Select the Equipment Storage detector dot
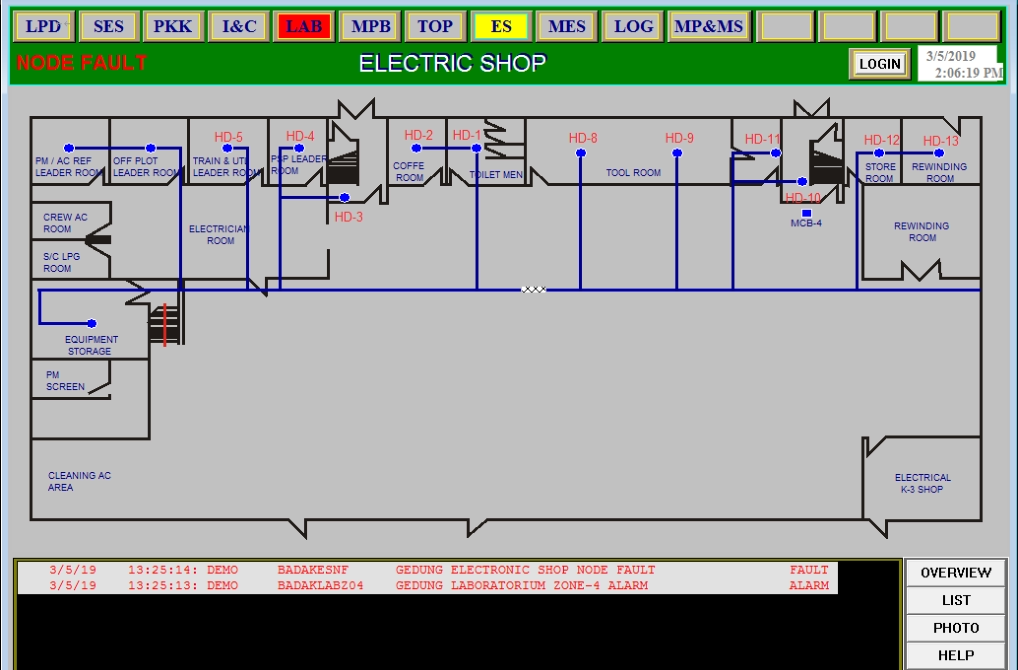The width and height of the screenshot is (1018, 670). pyautogui.click(x=92, y=323)
